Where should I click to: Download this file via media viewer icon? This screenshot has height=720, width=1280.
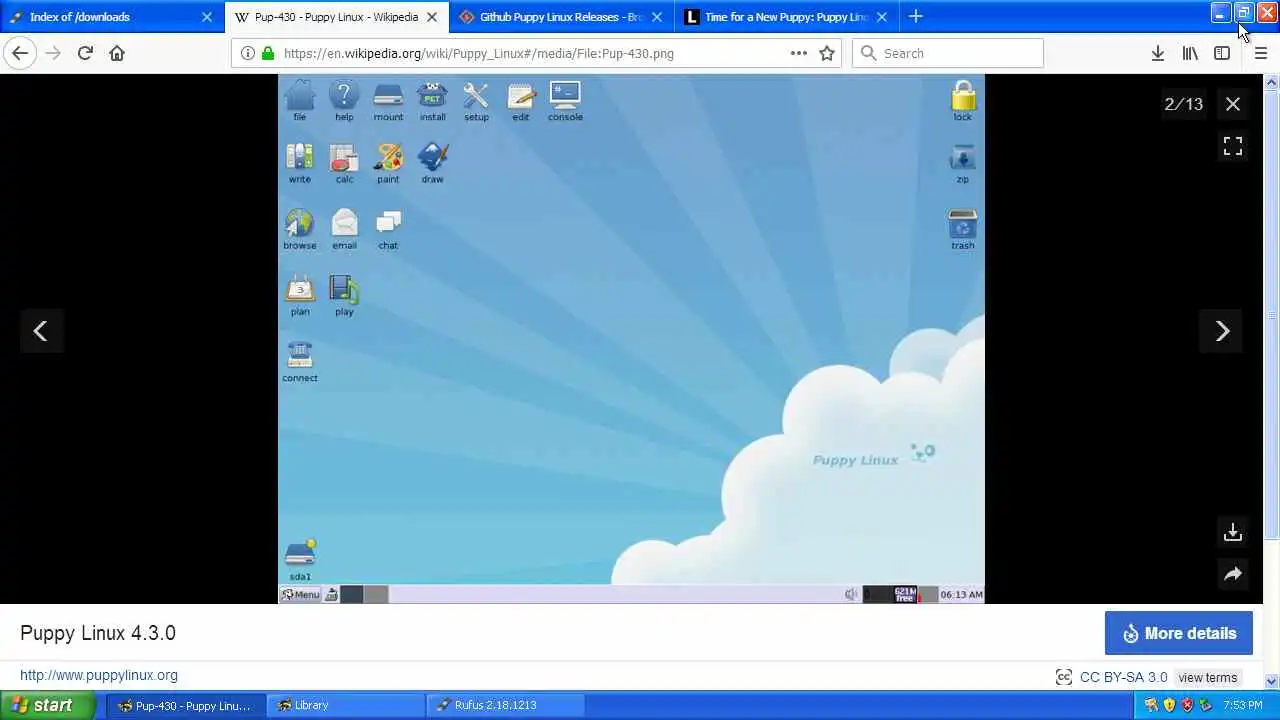[x=1233, y=532]
